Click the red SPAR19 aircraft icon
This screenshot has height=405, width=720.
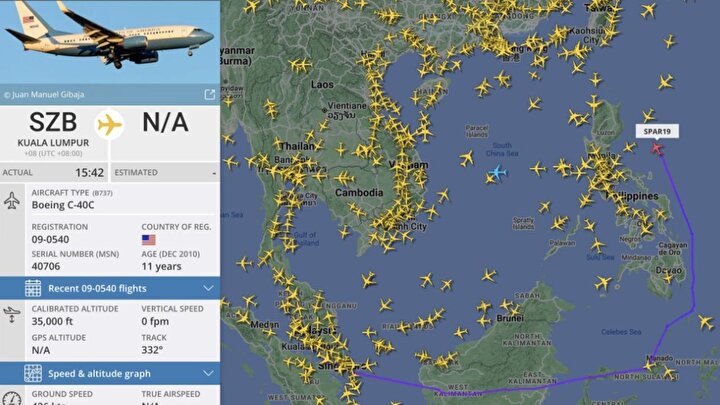coord(657,148)
